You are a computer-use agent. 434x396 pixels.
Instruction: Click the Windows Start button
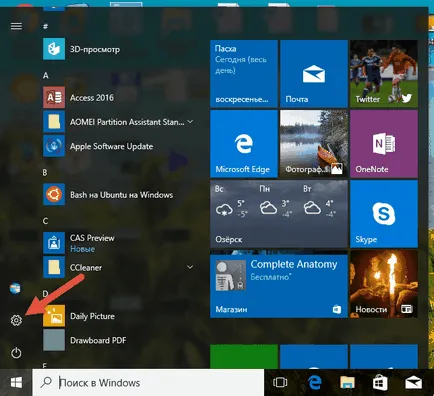[x=16, y=383]
